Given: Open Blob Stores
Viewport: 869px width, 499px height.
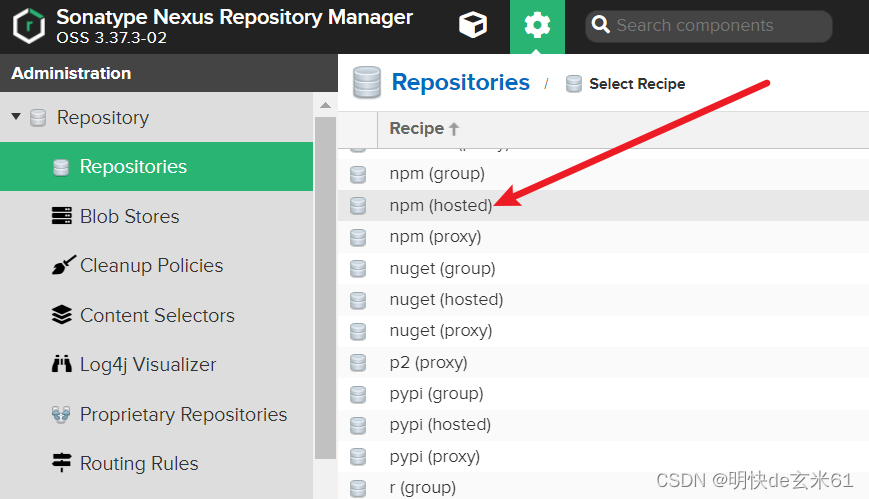Looking at the screenshot, I should coord(130,216).
